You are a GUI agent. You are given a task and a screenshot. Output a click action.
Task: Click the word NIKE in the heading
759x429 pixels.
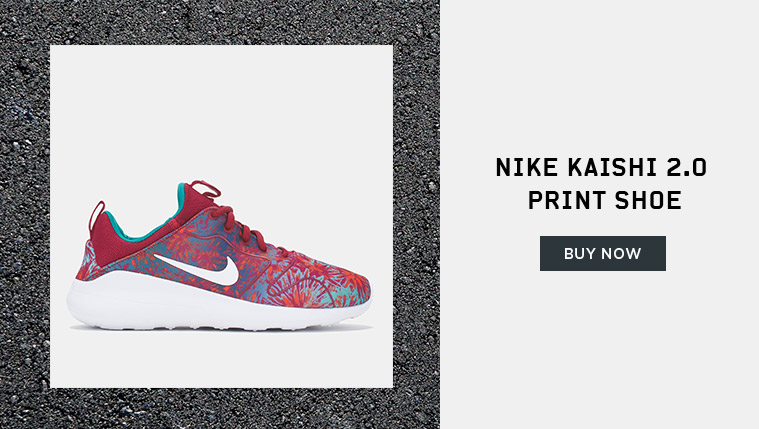point(527,168)
